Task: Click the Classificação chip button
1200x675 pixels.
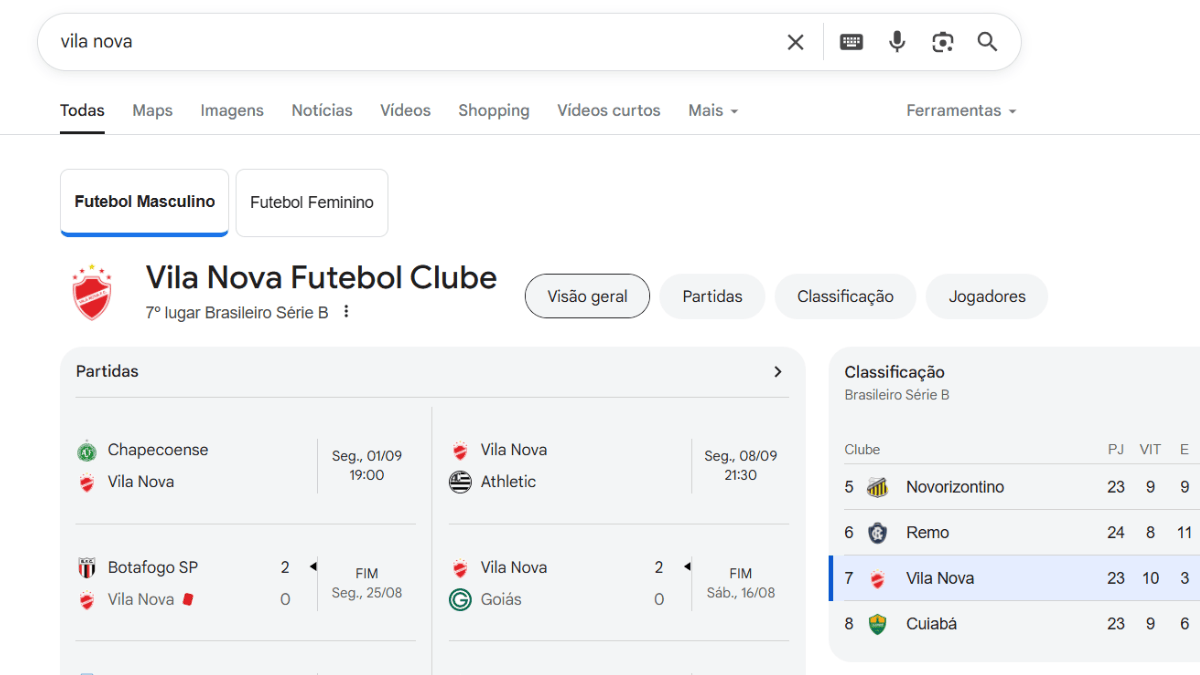Action: (845, 297)
